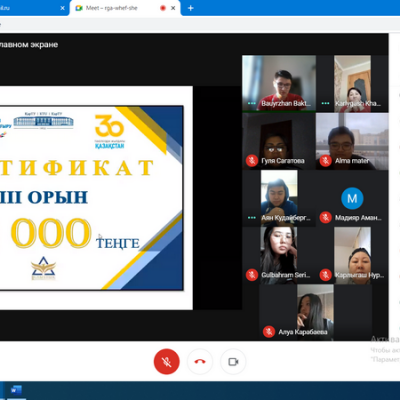Screen dimensions: 400x400
Task: Select Гуля Сагатова video tile
Action: tap(279, 141)
